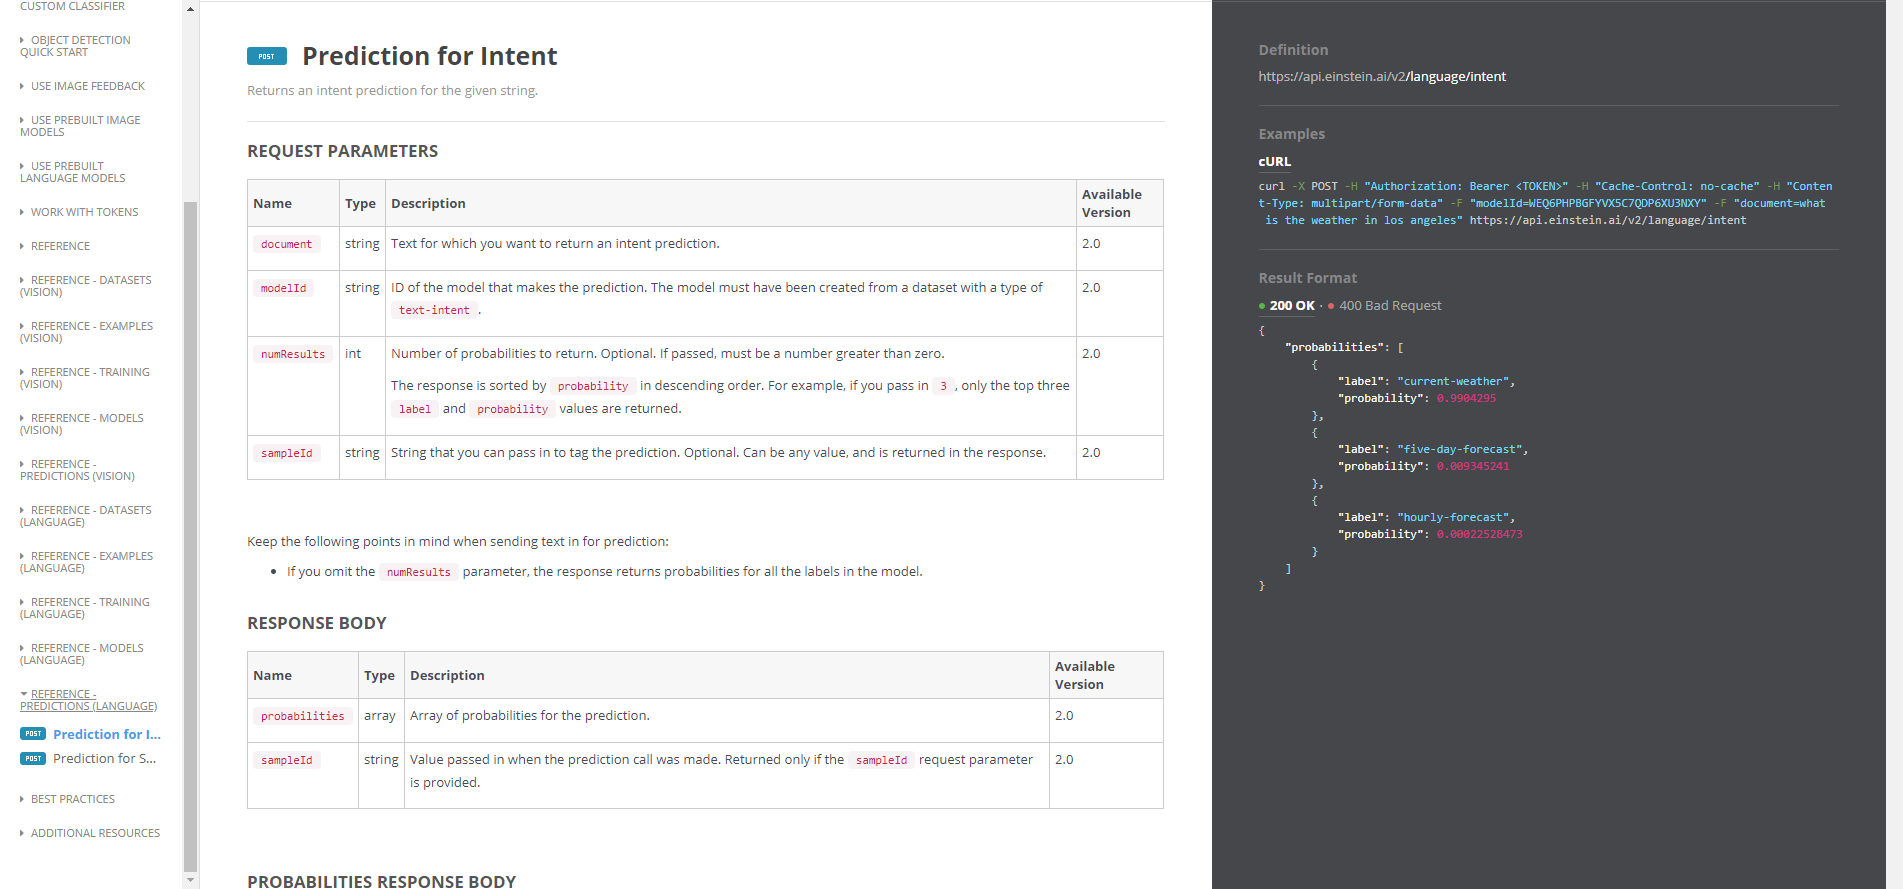1903x889 pixels.
Task: Click the sidebar scroll up arrow
Action: point(190,9)
